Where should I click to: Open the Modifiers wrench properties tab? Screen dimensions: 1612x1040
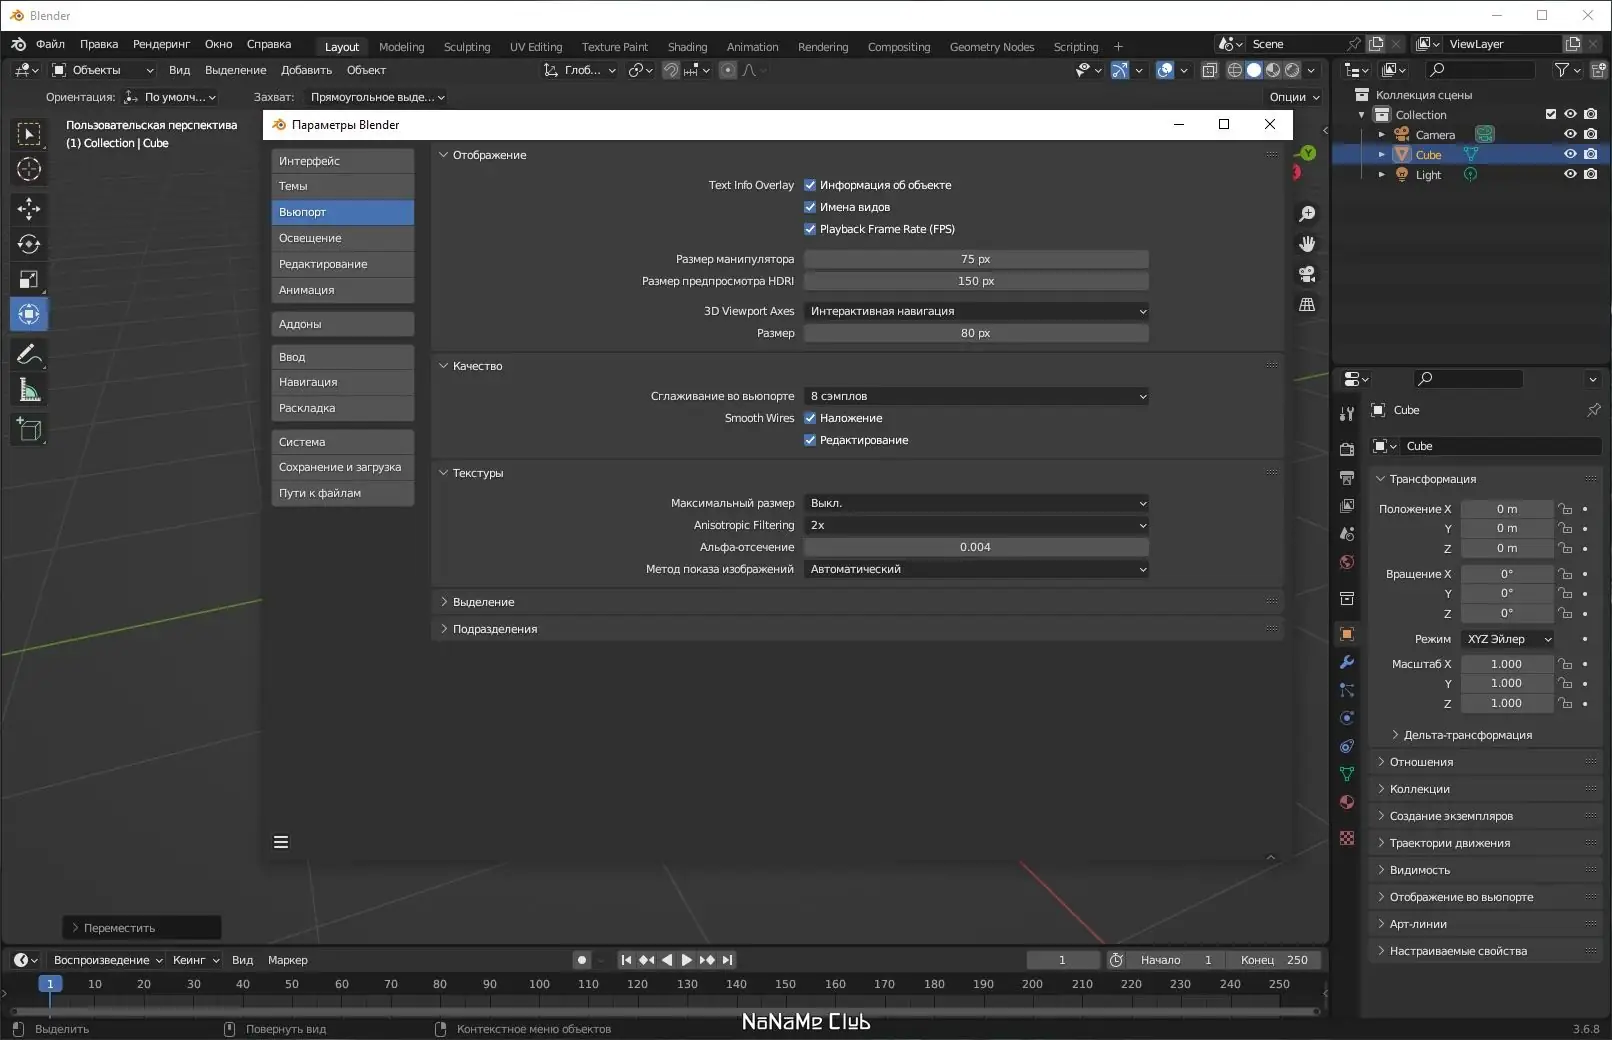click(1347, 662)
